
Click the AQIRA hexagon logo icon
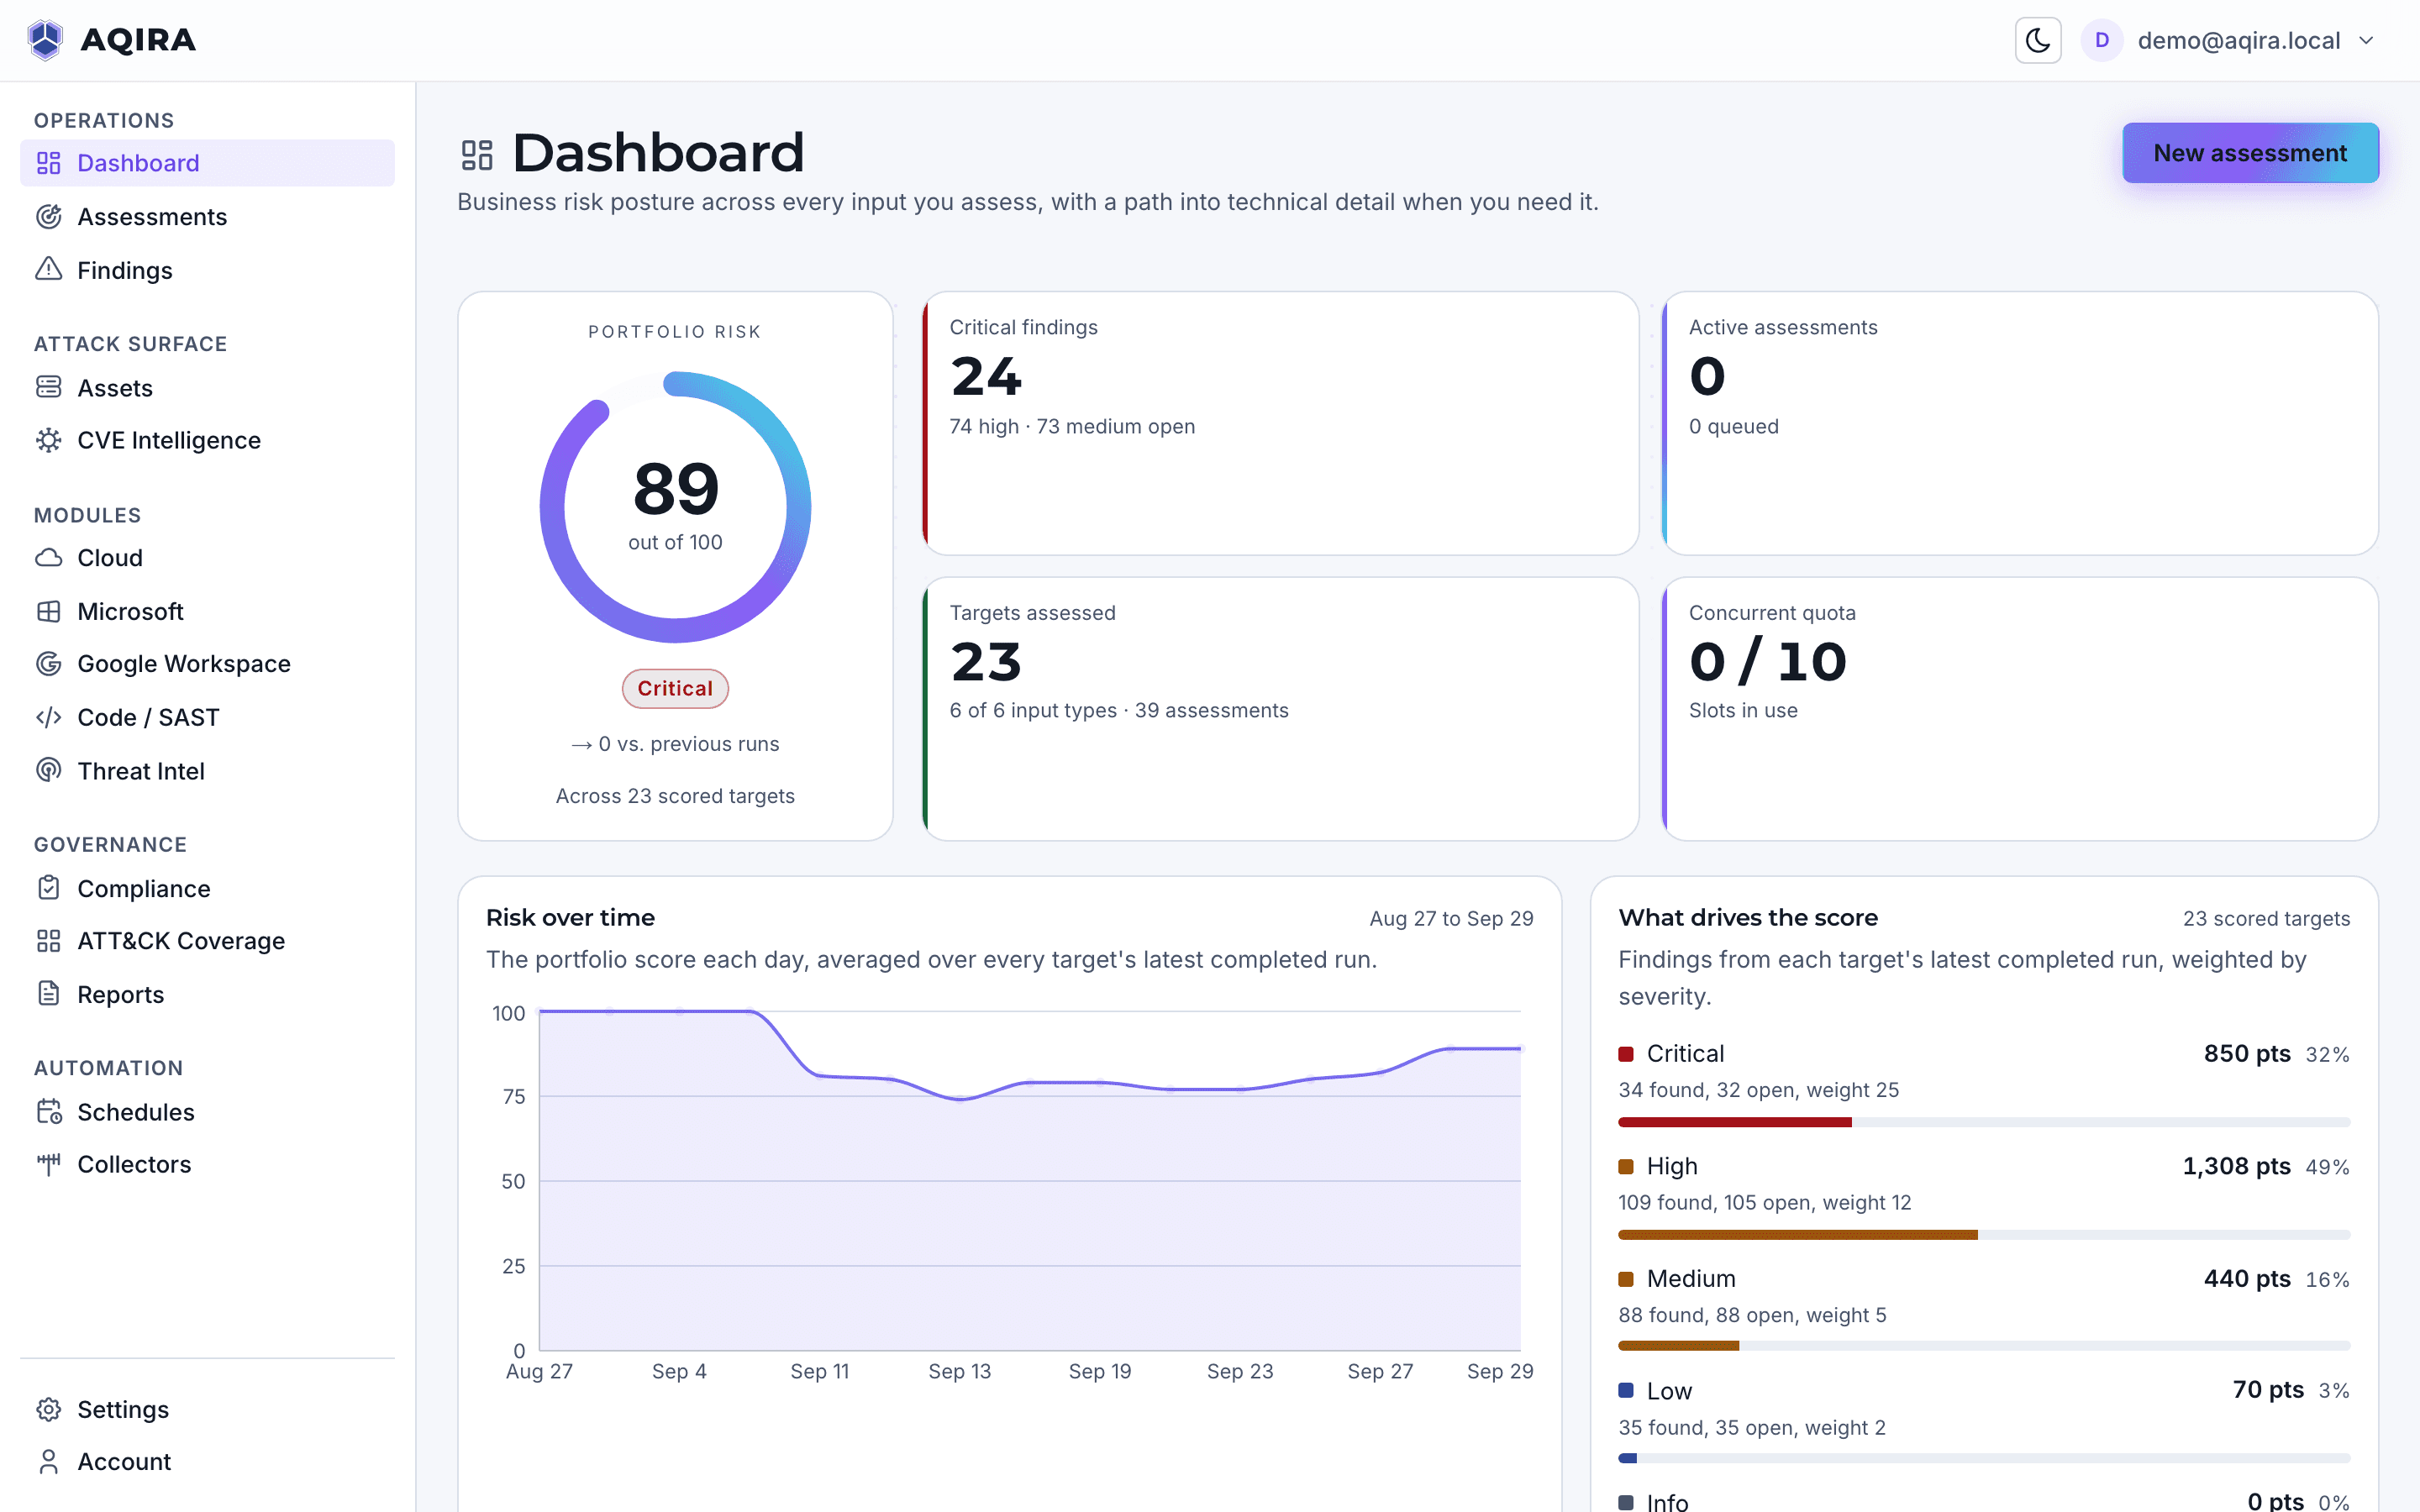coord(45,40)
